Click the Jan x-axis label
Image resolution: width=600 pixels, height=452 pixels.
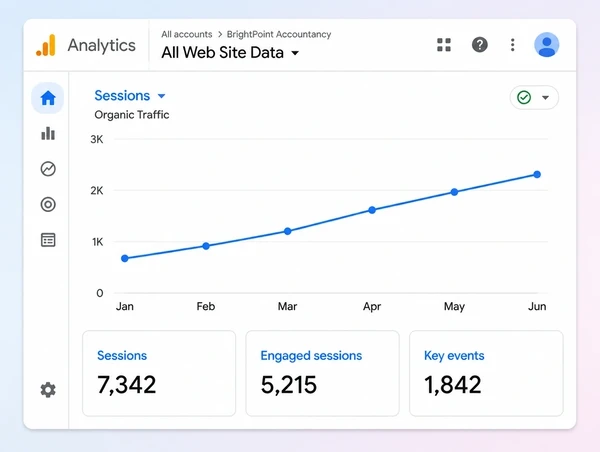(x=125, y=306)
